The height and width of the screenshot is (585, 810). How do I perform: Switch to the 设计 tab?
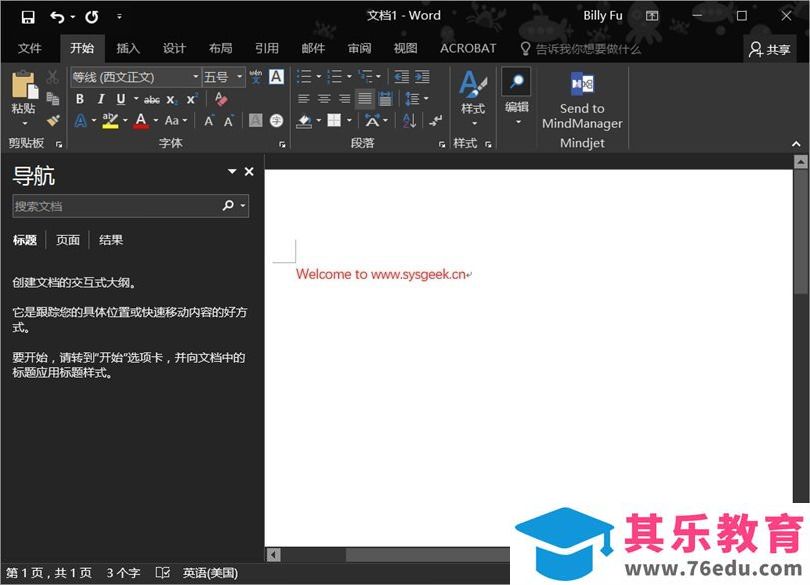coord(174,49)
